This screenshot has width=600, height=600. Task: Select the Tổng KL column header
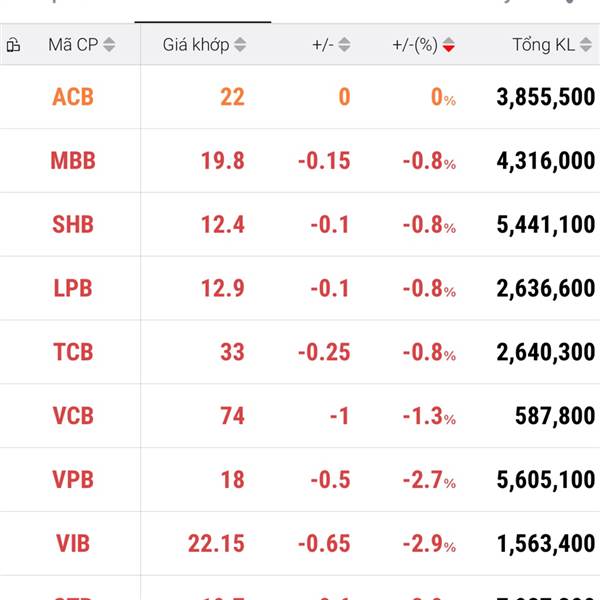(545, 45)
